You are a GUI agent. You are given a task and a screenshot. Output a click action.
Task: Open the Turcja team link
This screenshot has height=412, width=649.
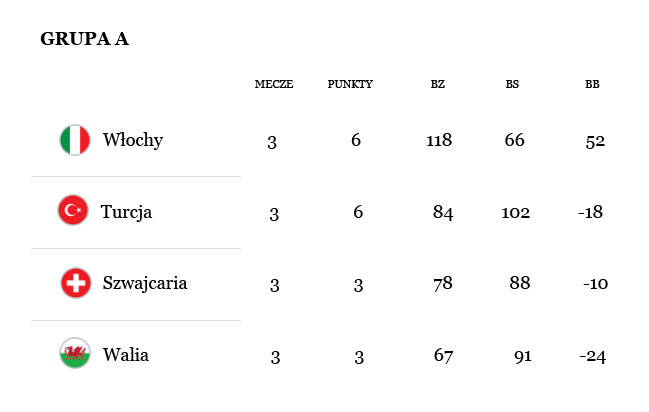click(x=126, y=212)
